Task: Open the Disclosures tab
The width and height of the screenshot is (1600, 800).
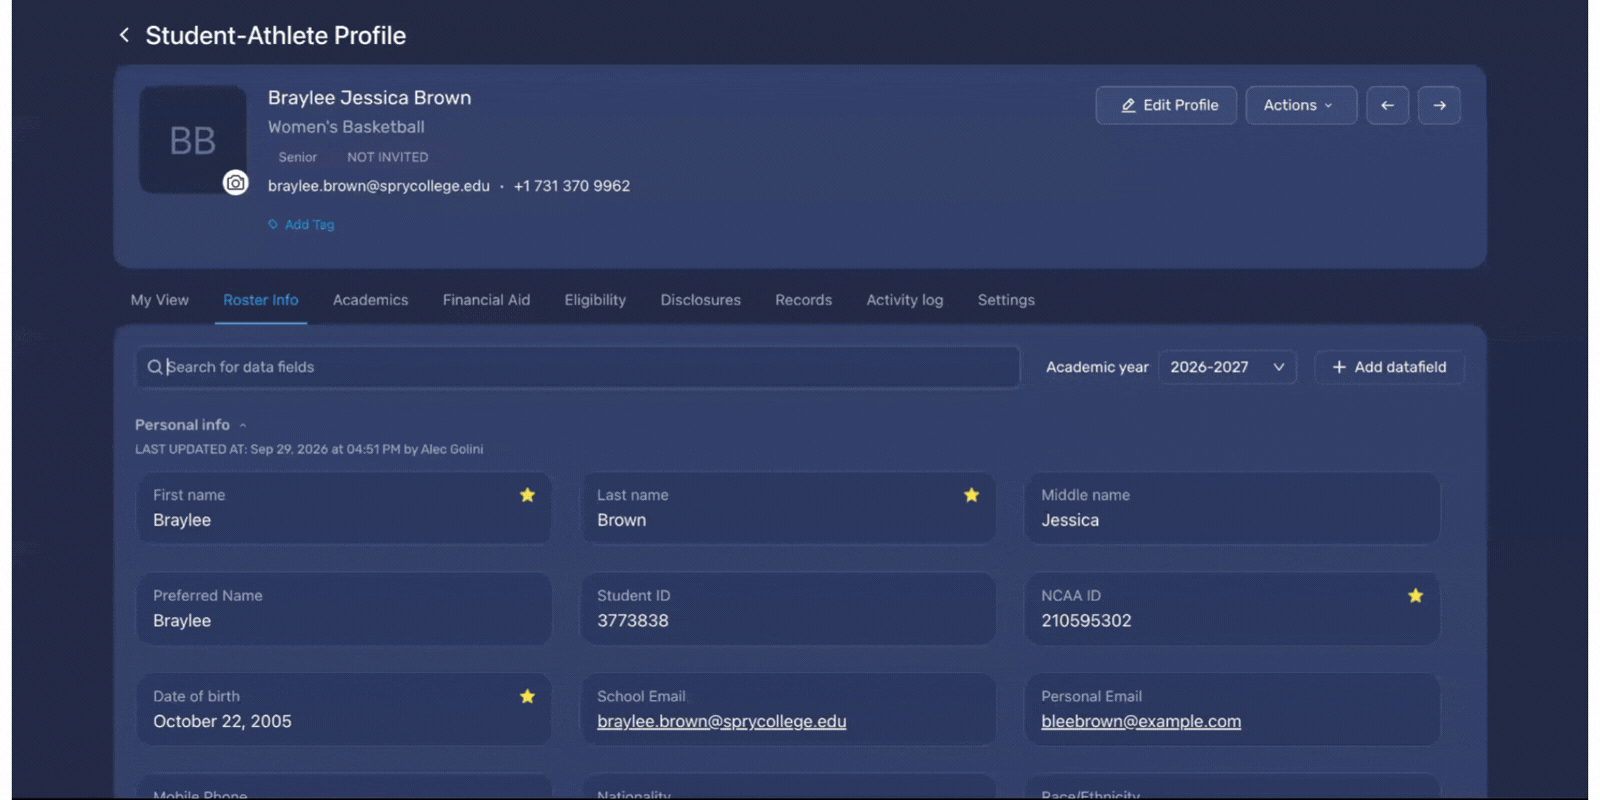Action: (701, 300)
